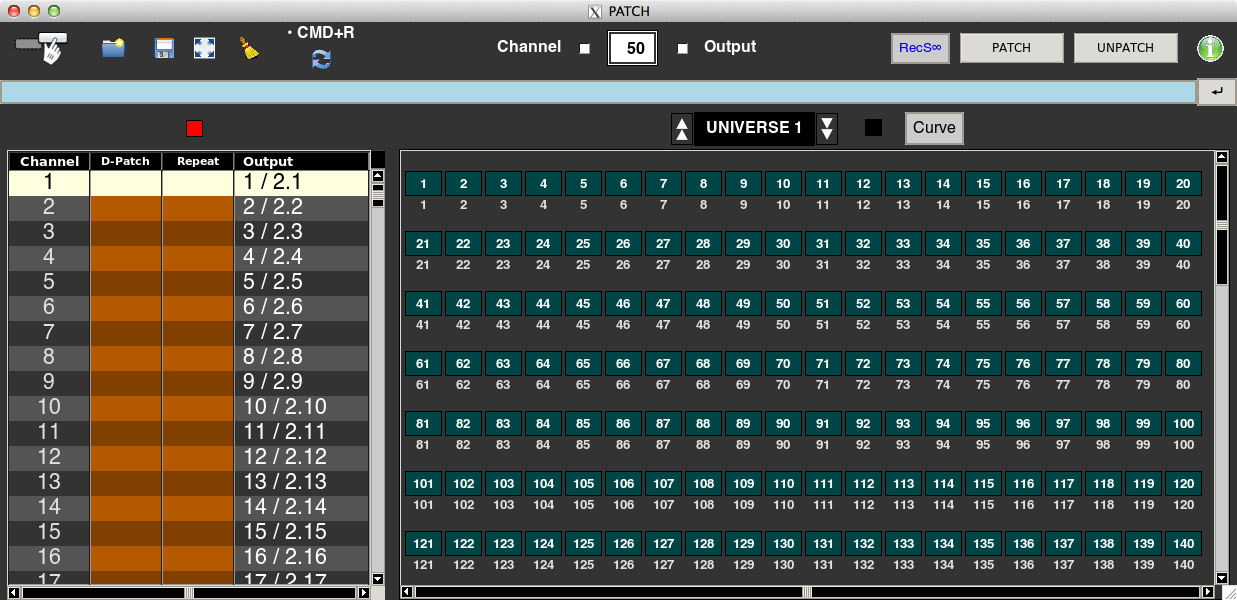
Task: Click the D-Patch column header
Action: [126, 161]
